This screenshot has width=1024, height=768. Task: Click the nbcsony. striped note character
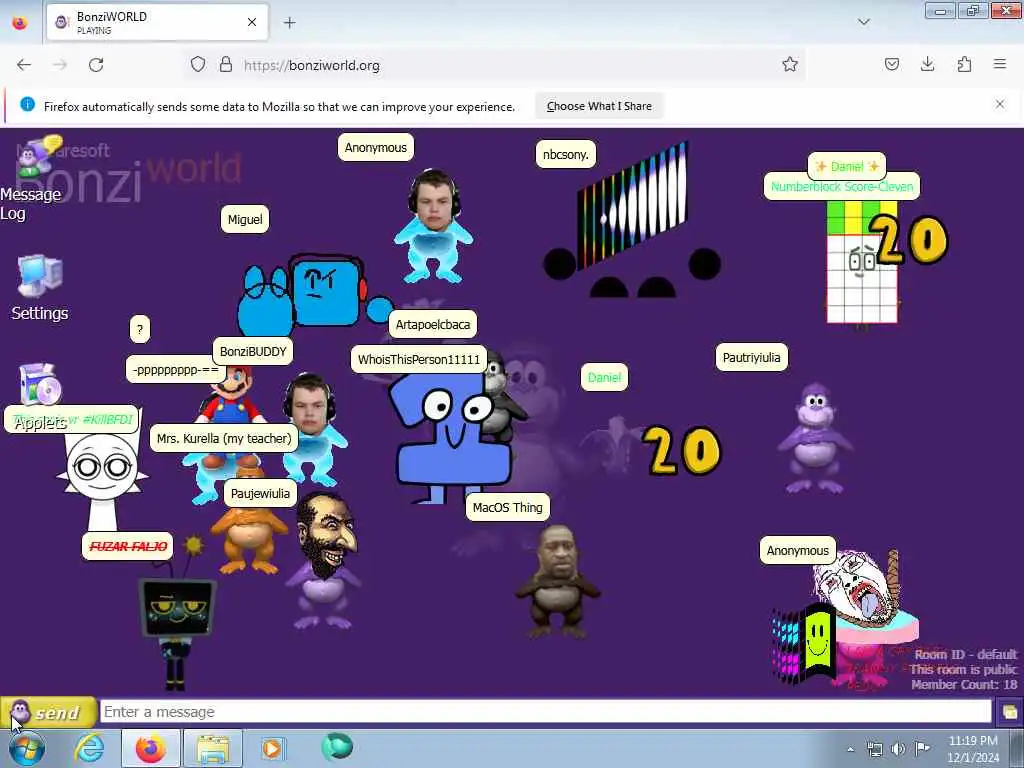632,219
